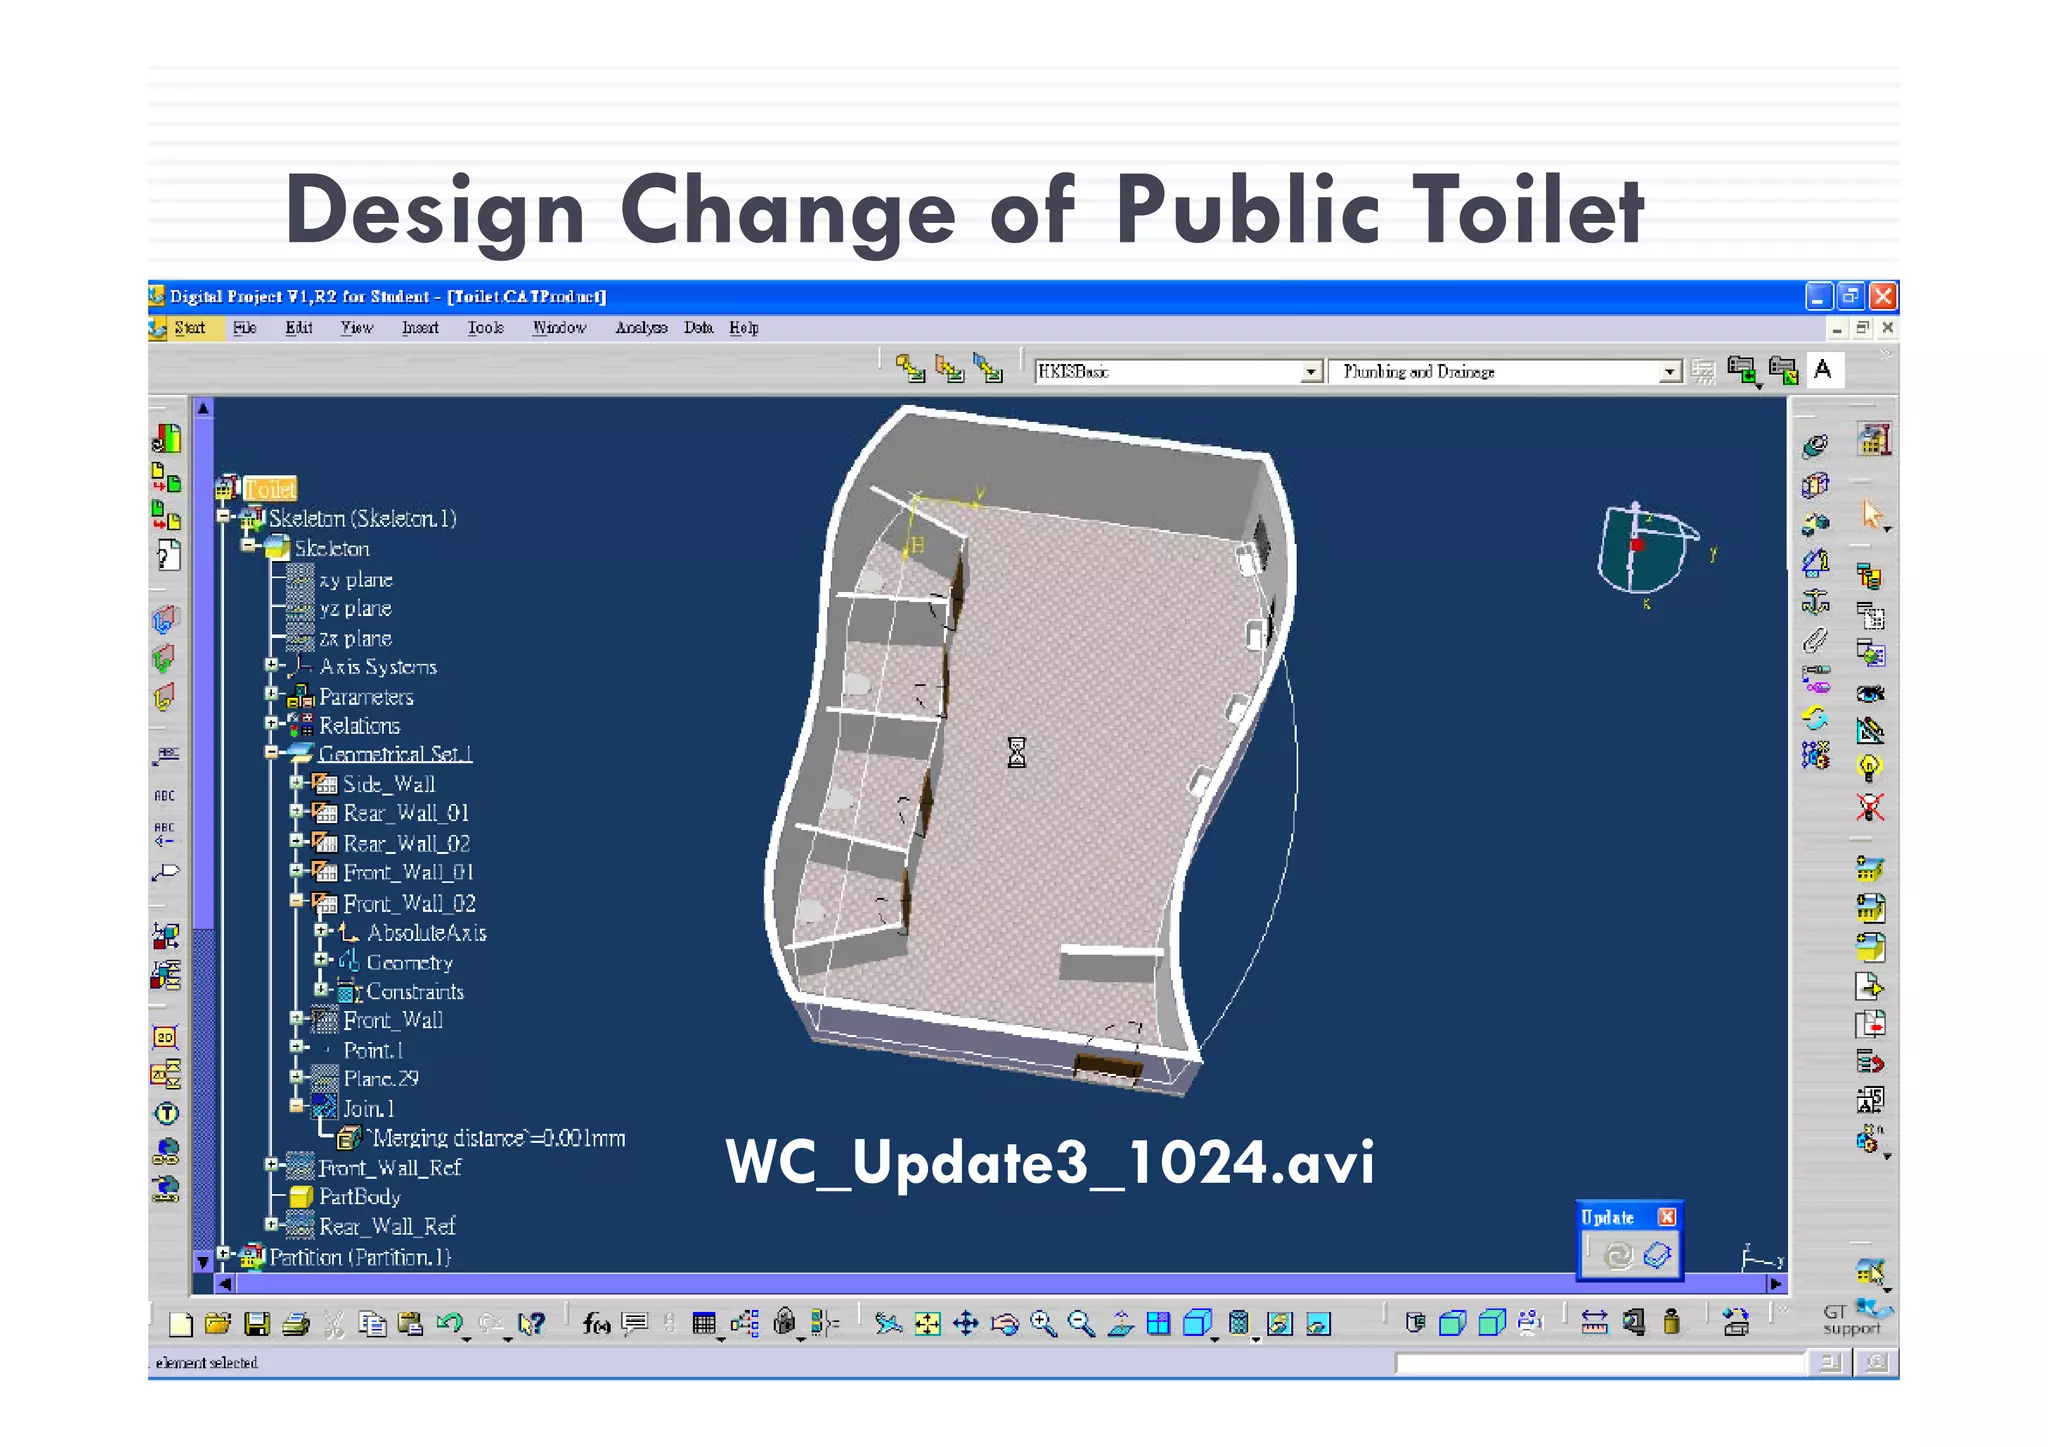This screenshot has width=2048, height=1447.
Task: Click the Print icon in bottom toolbar
Action: click(295, 1324)
